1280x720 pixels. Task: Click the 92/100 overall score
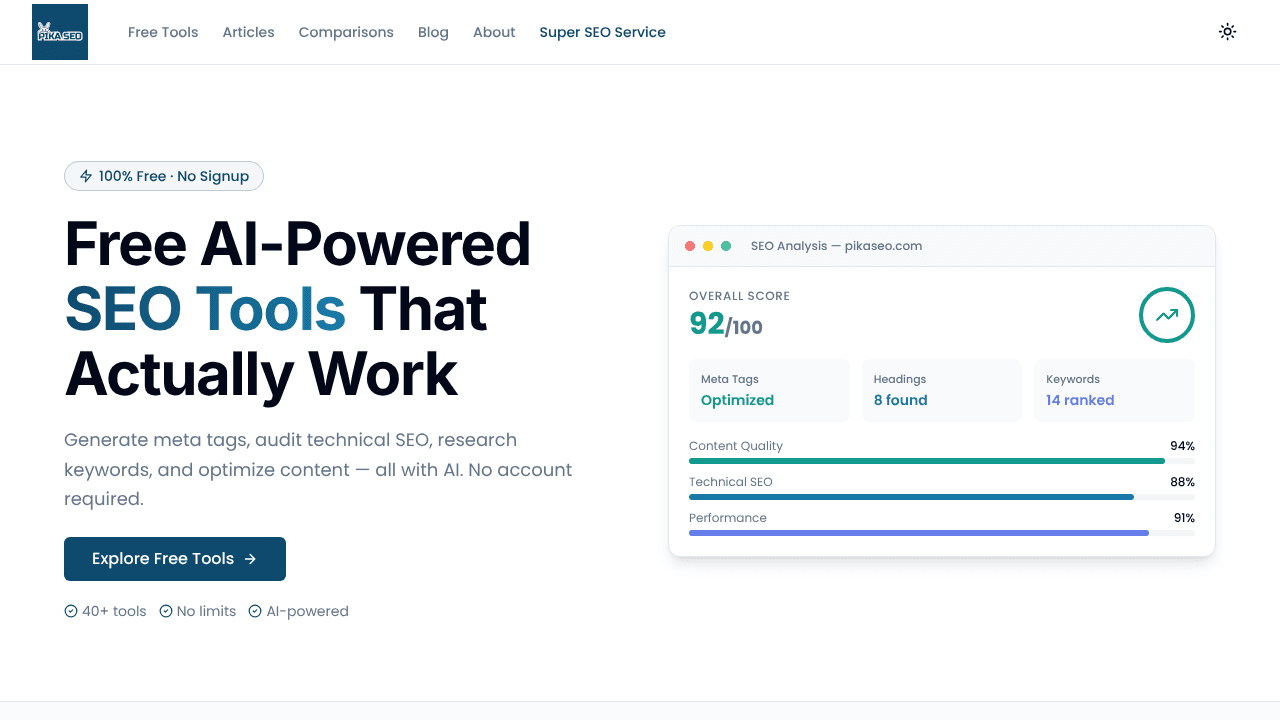coord(726,325)
